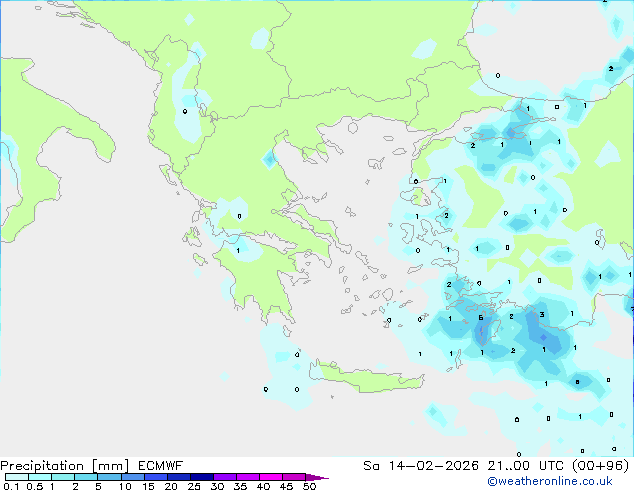Screen dimensions: 634x490
Task: Click the 'ECMWF' model label
Action: coord(161,466)
